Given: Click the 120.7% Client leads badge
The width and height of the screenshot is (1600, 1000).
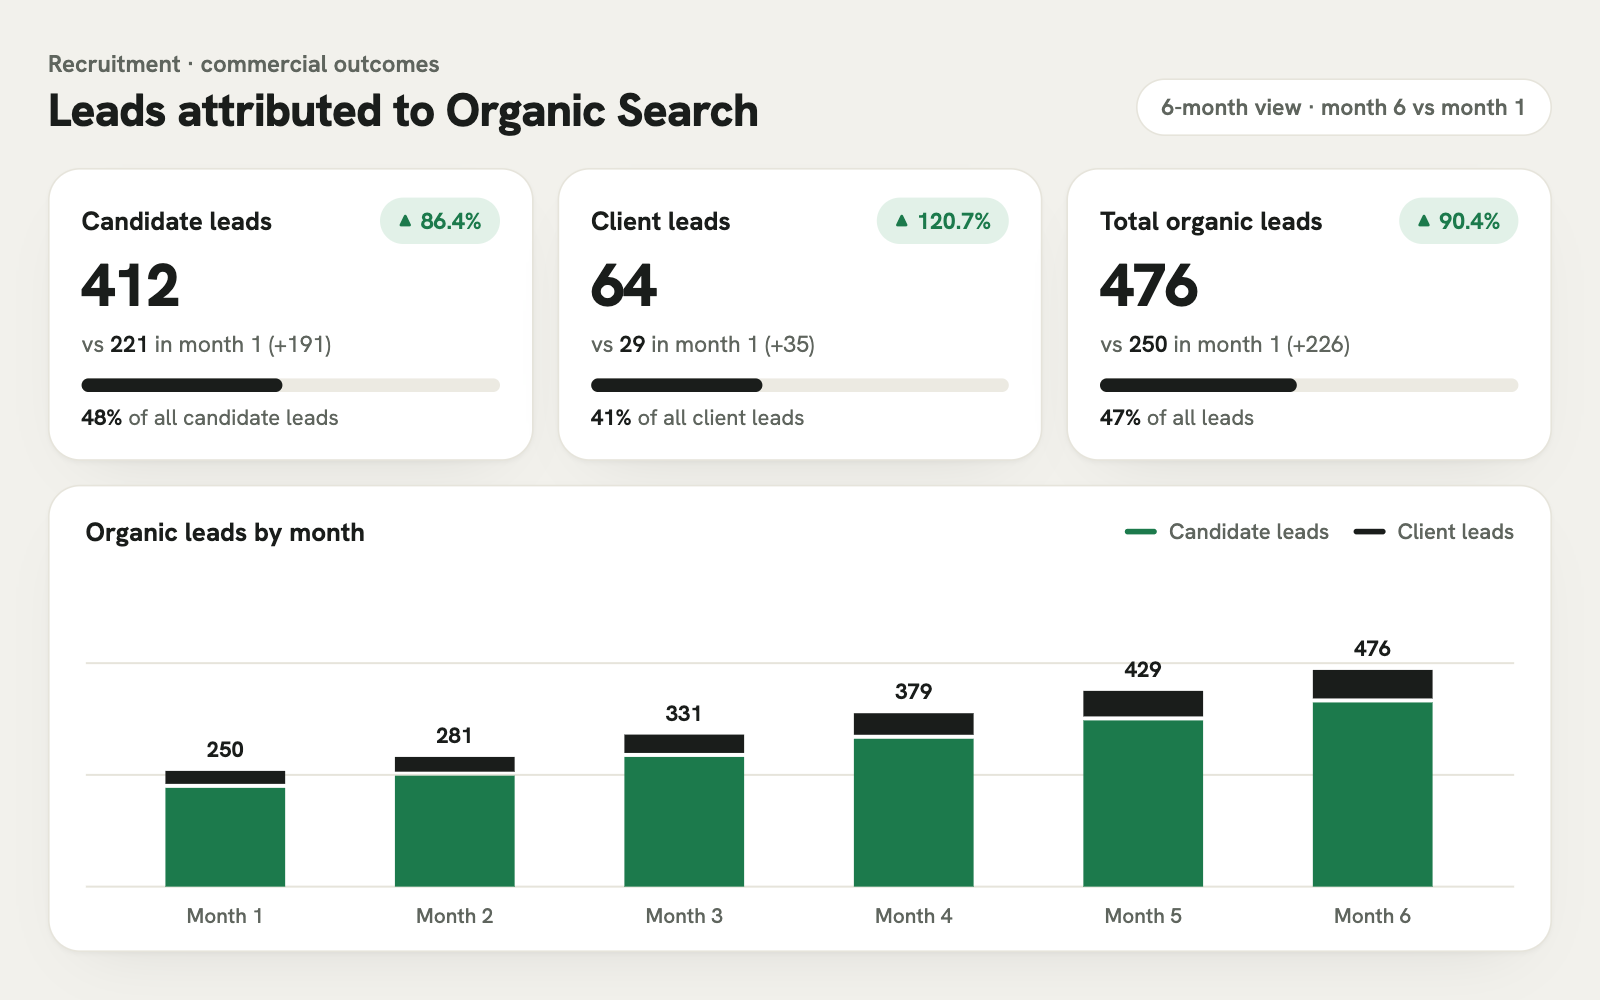Looking at the screenshot, I should pyautogui.click(x=943, y=221).
